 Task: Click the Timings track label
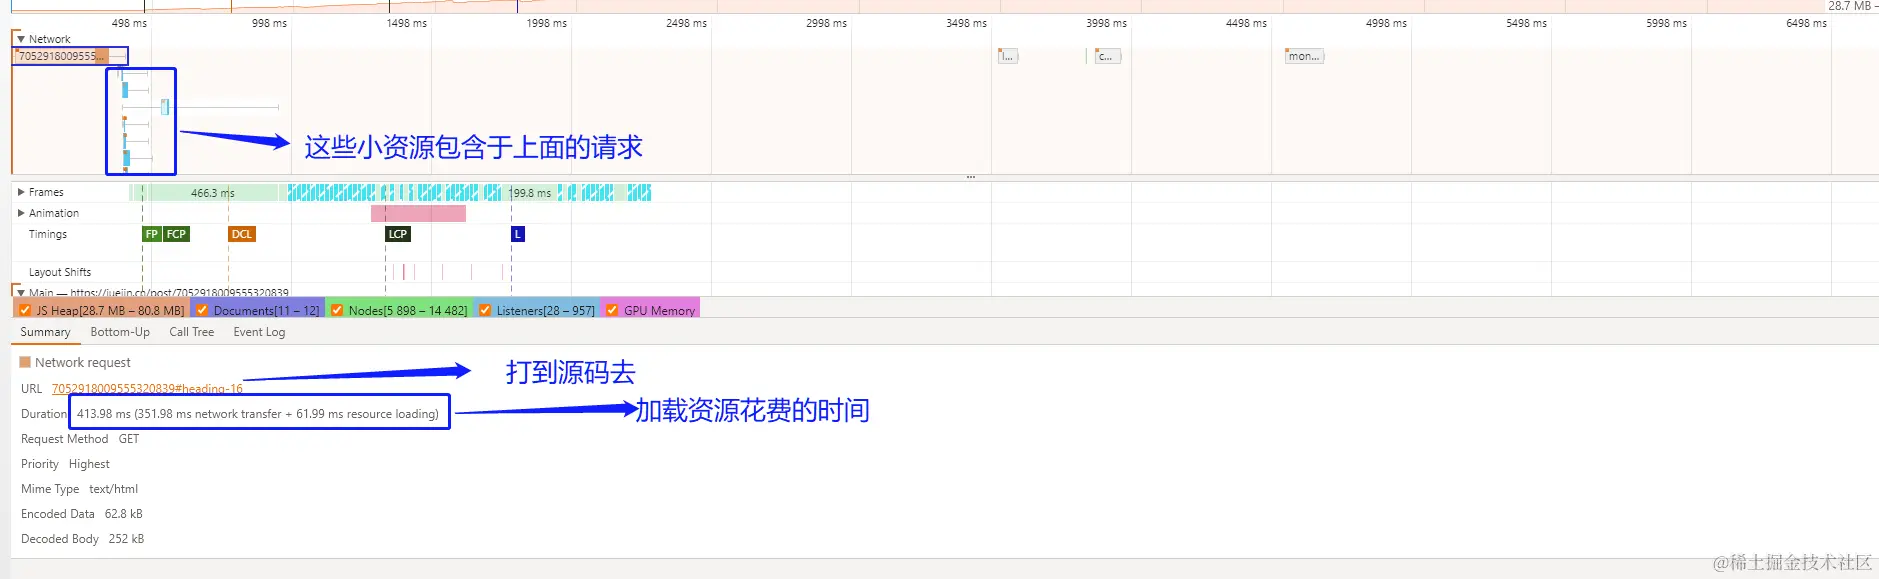[x=48, y=234]
